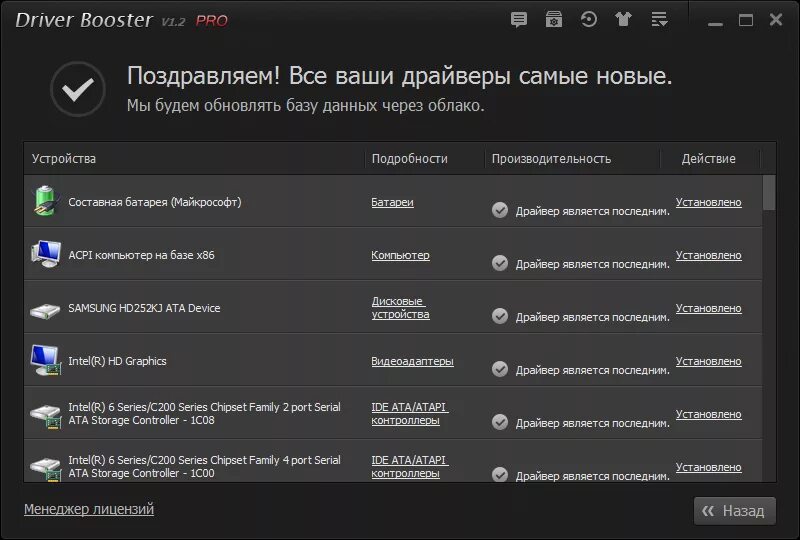Maximize the Driver Booster window
The image size is (800, 540).
pyautogui.click(x=745, y=20)
